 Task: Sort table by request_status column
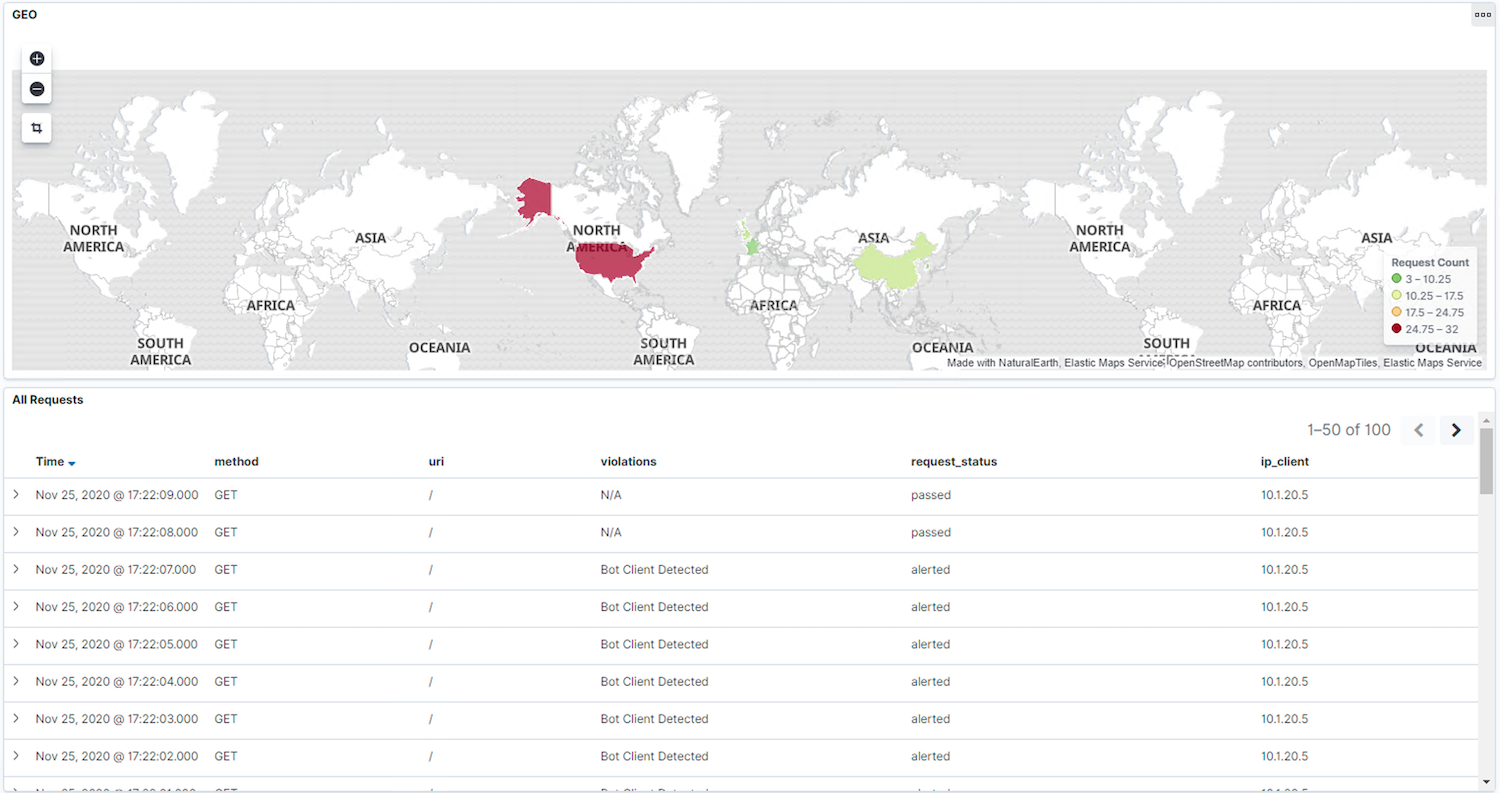coord(954,462)
